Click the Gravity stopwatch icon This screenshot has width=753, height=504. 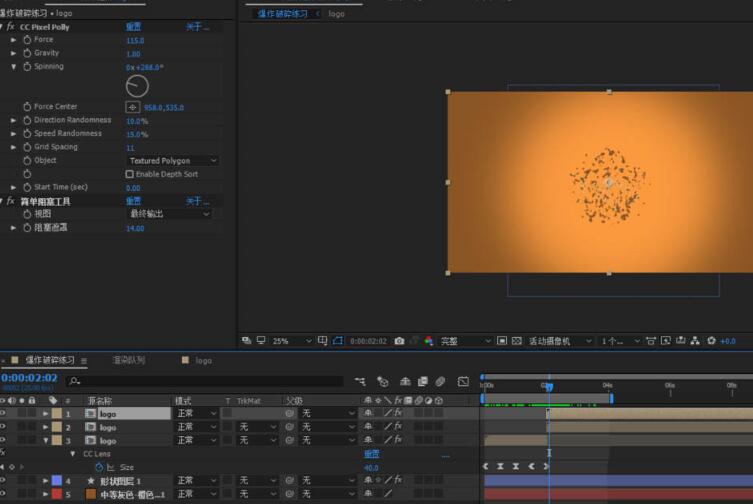click(27, 53)
